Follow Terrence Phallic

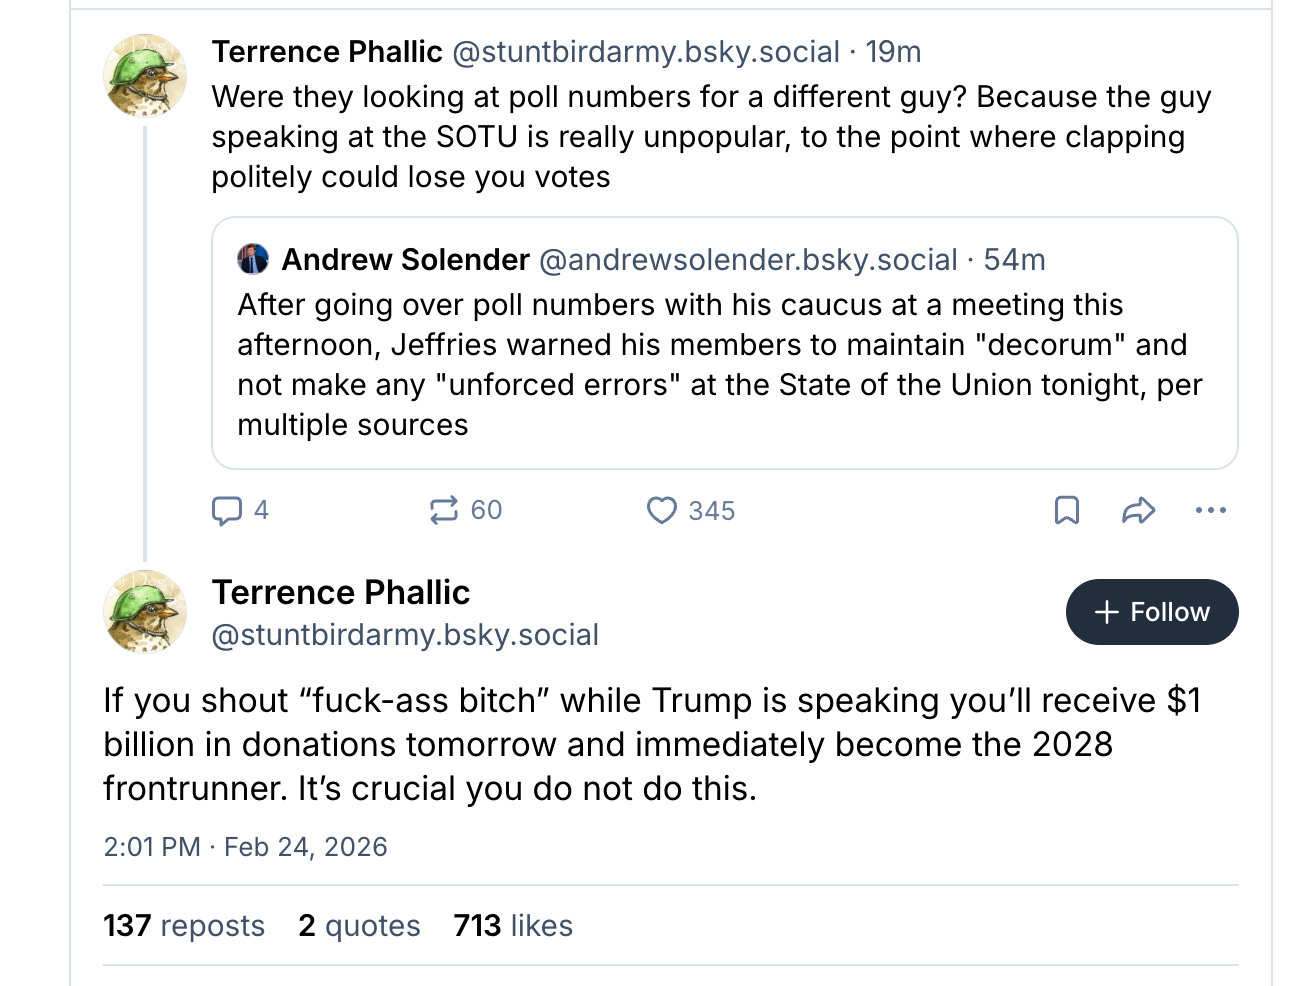pos(1152,612)
